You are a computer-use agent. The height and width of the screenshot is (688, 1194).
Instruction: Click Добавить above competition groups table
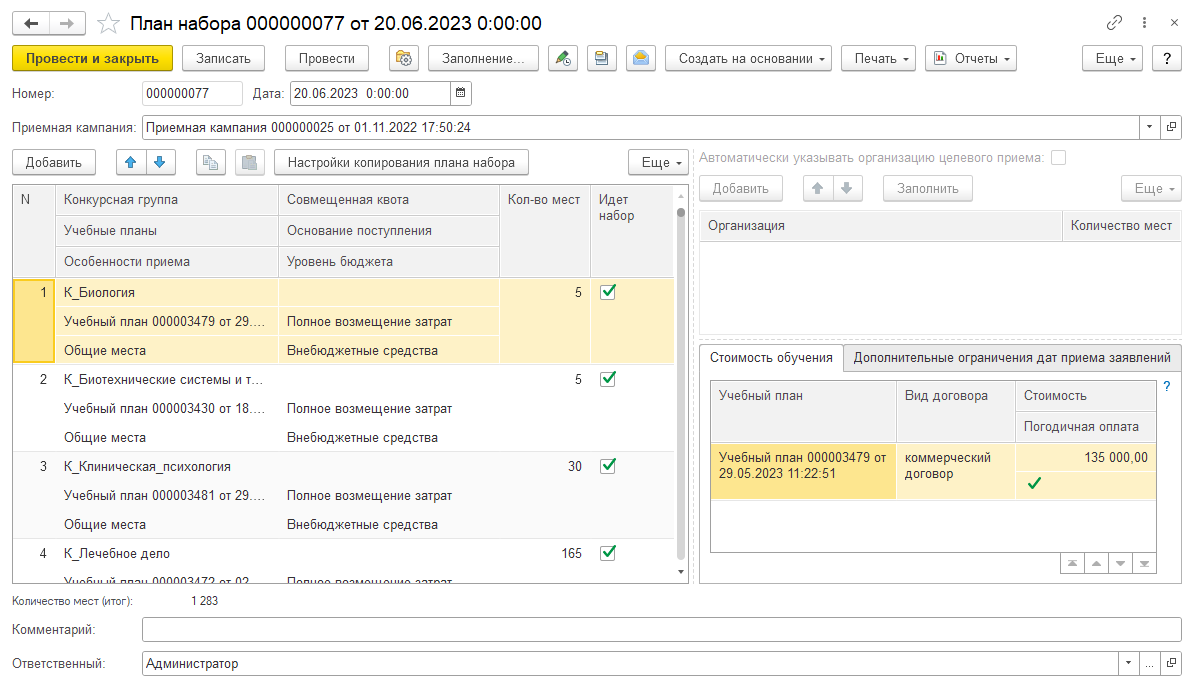tap(53, 162)
